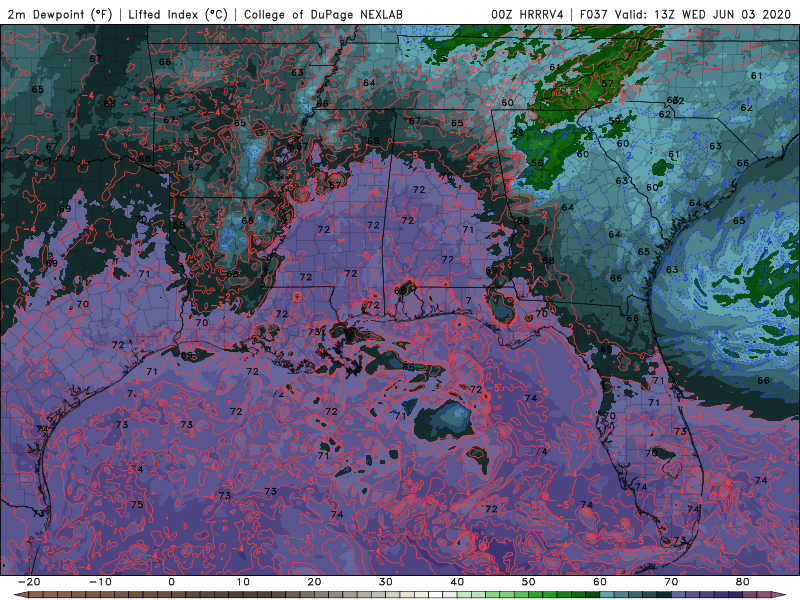
Task: Click the "F037" forecast hour text
Action: [595, 14]
